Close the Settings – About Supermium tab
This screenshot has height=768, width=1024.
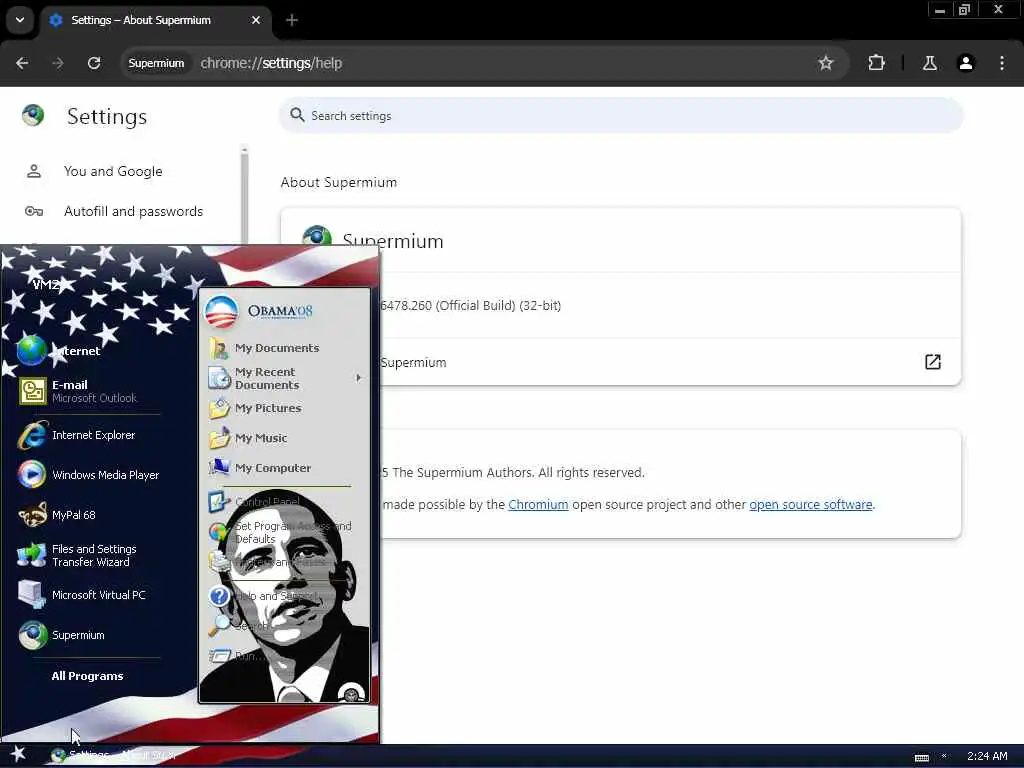(256, 20)
